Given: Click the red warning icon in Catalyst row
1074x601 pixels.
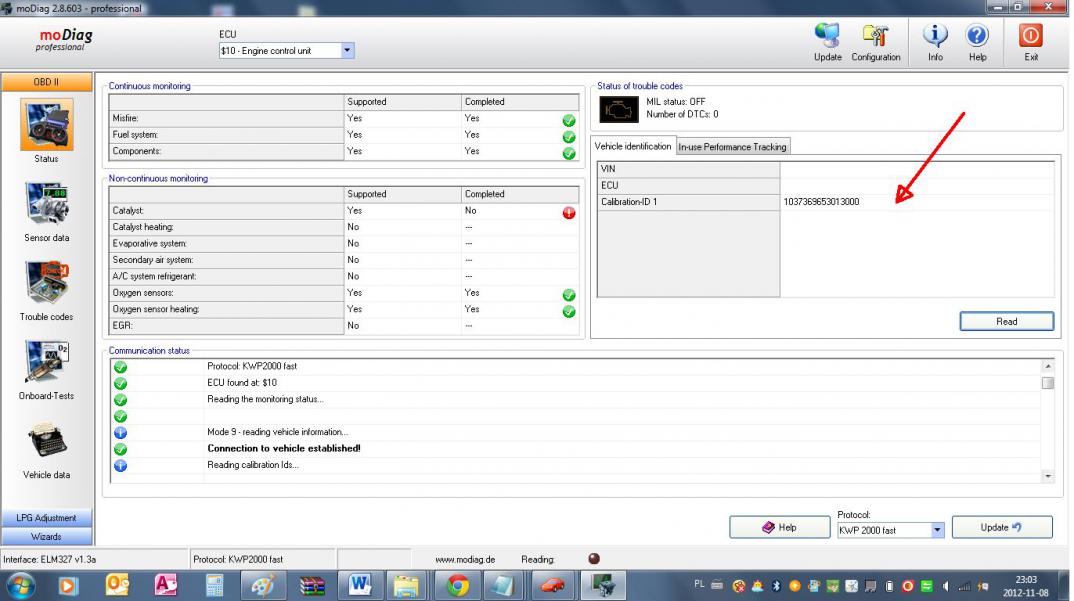Looking at the screenshot, I should (x=569, y=212).
